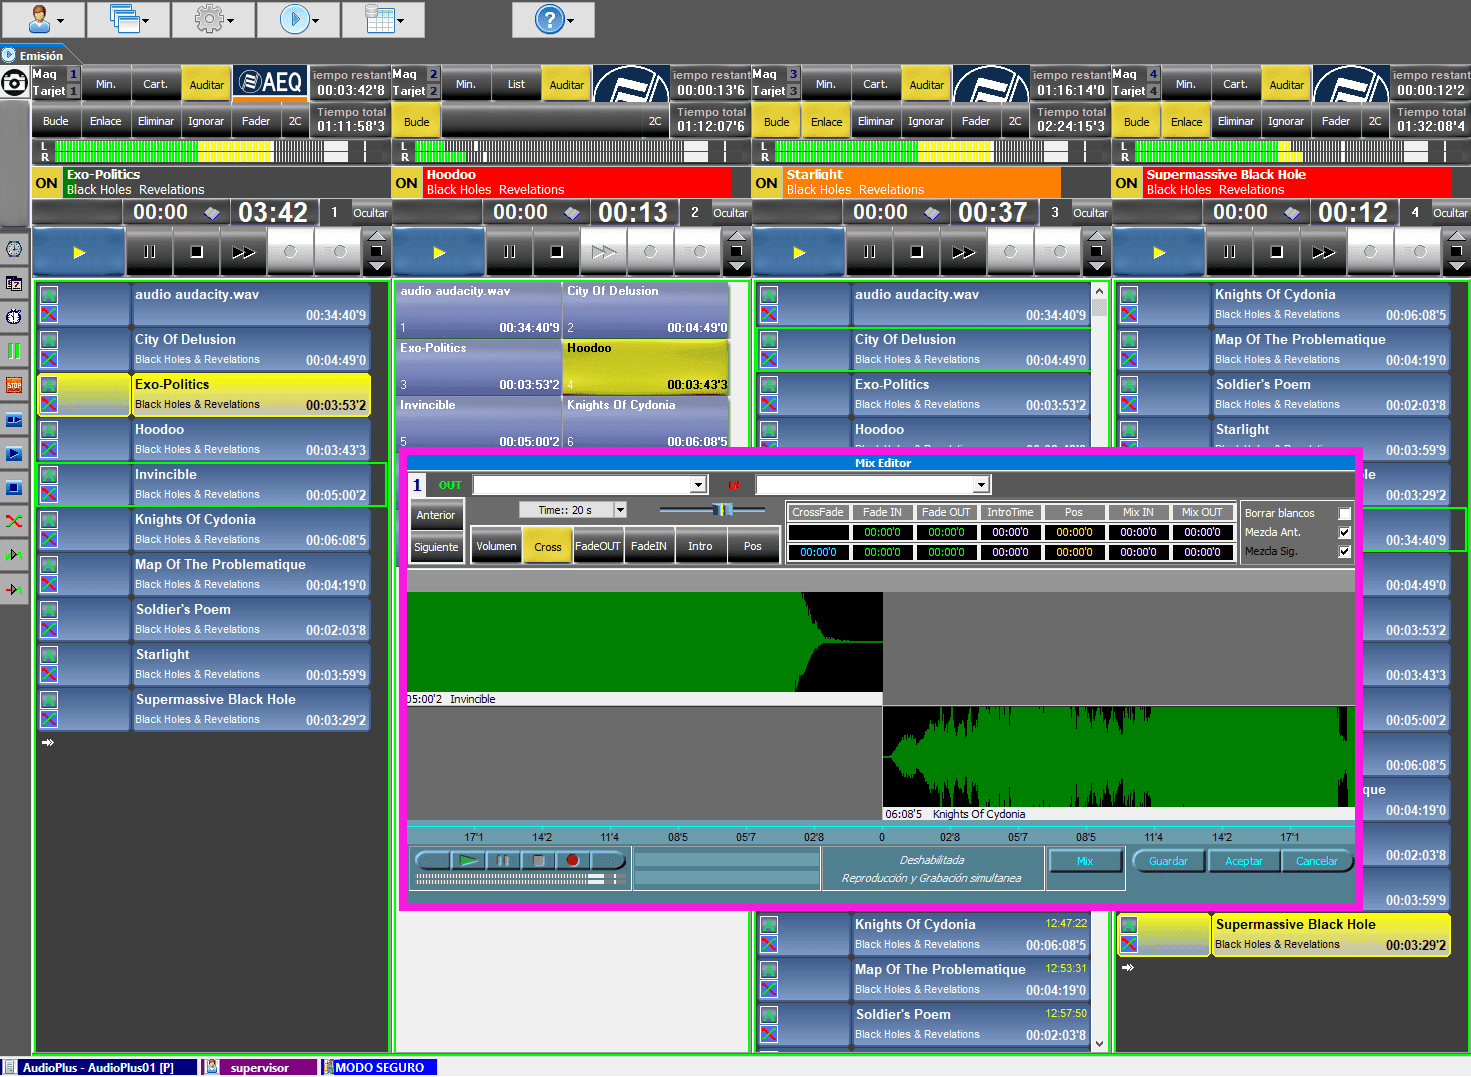
Task: Select the FadeIN mode in Mix Editor
Action: pos(649,546)
